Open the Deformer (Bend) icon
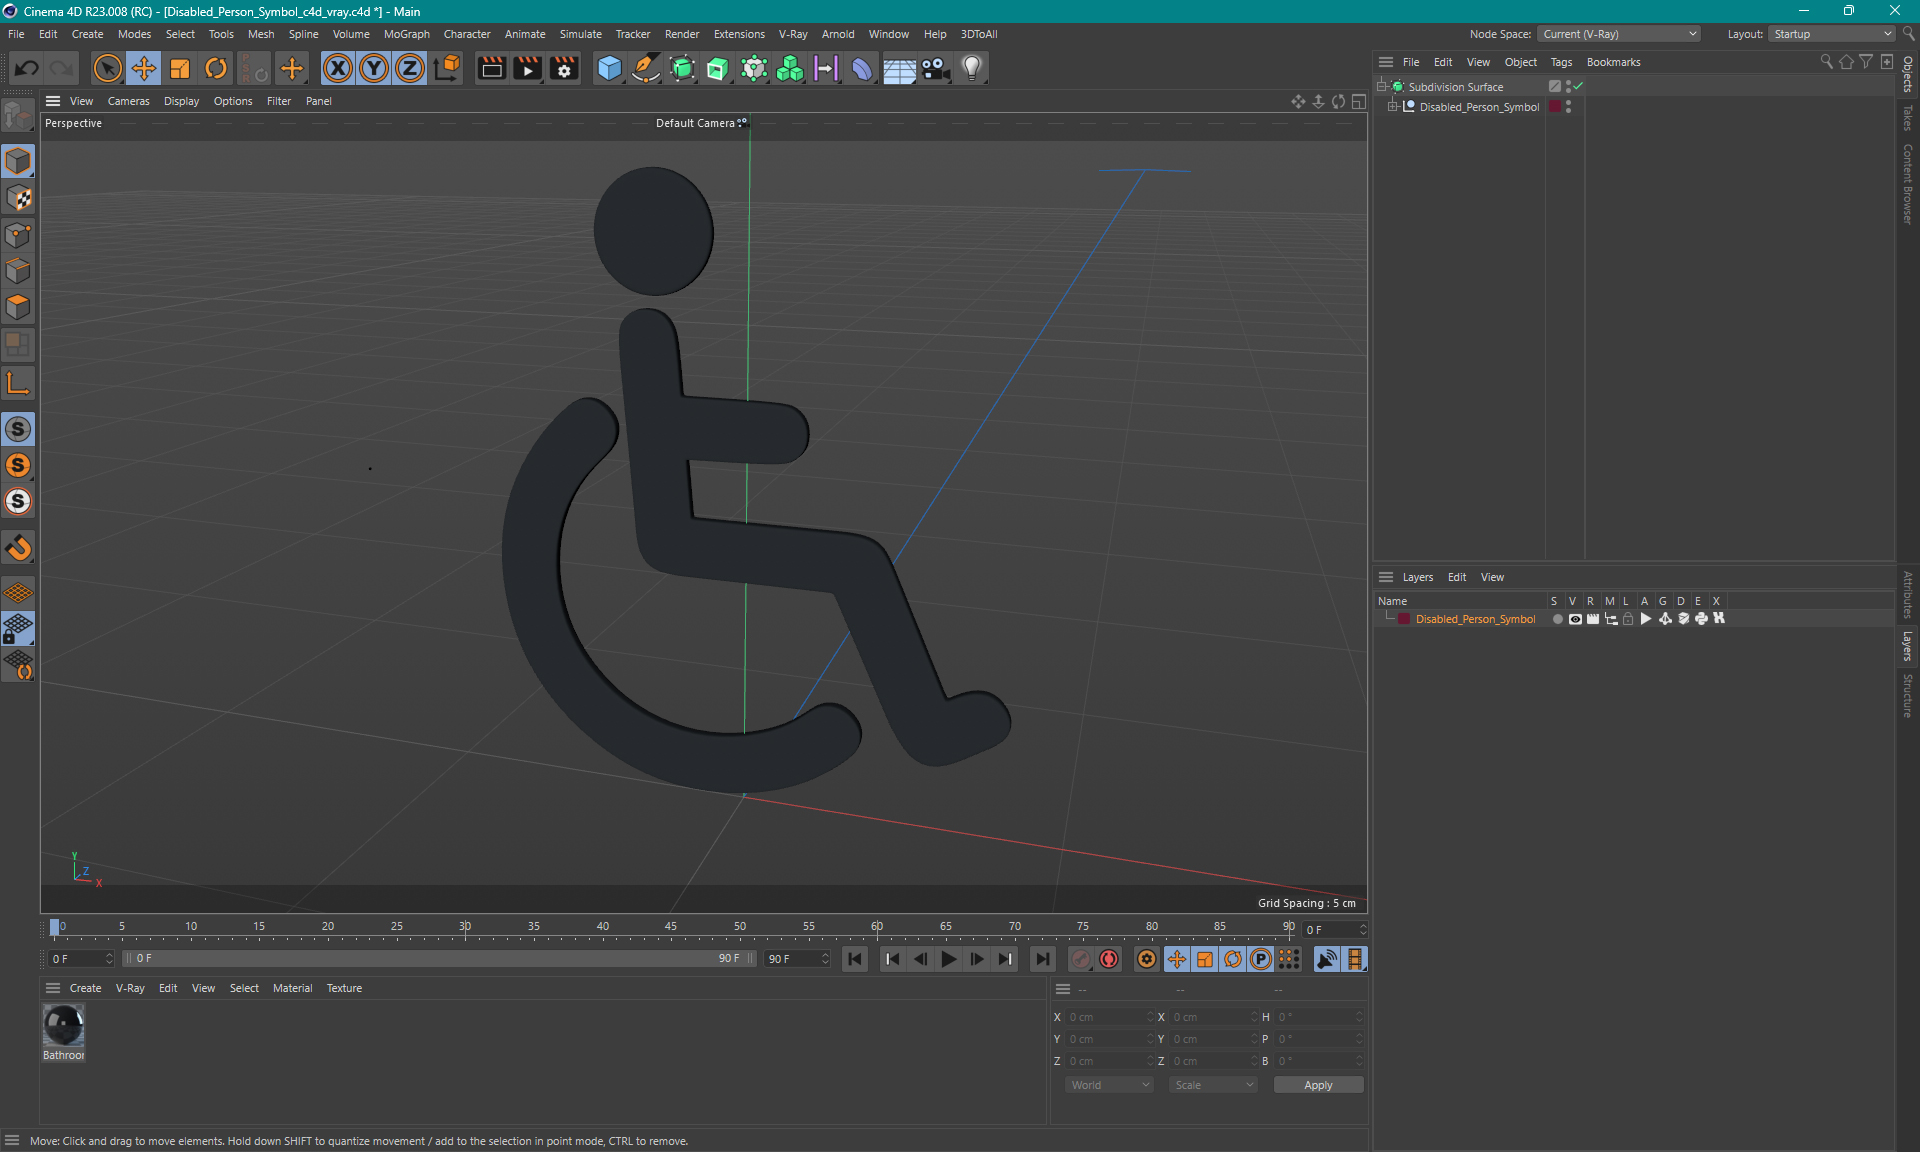This screenshot has height=1152, width=1920. pyautogui.click(x=862, y=68)
